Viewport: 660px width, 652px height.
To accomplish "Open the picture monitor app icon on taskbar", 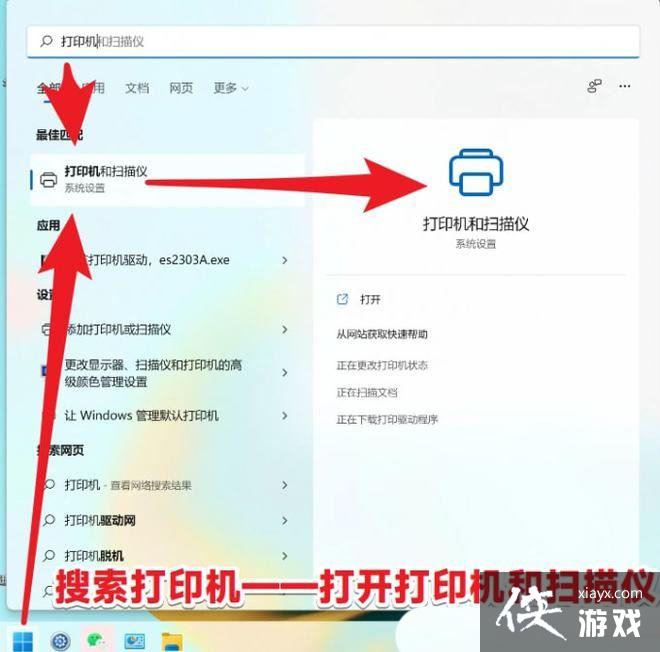I will [x=135, y=641].
